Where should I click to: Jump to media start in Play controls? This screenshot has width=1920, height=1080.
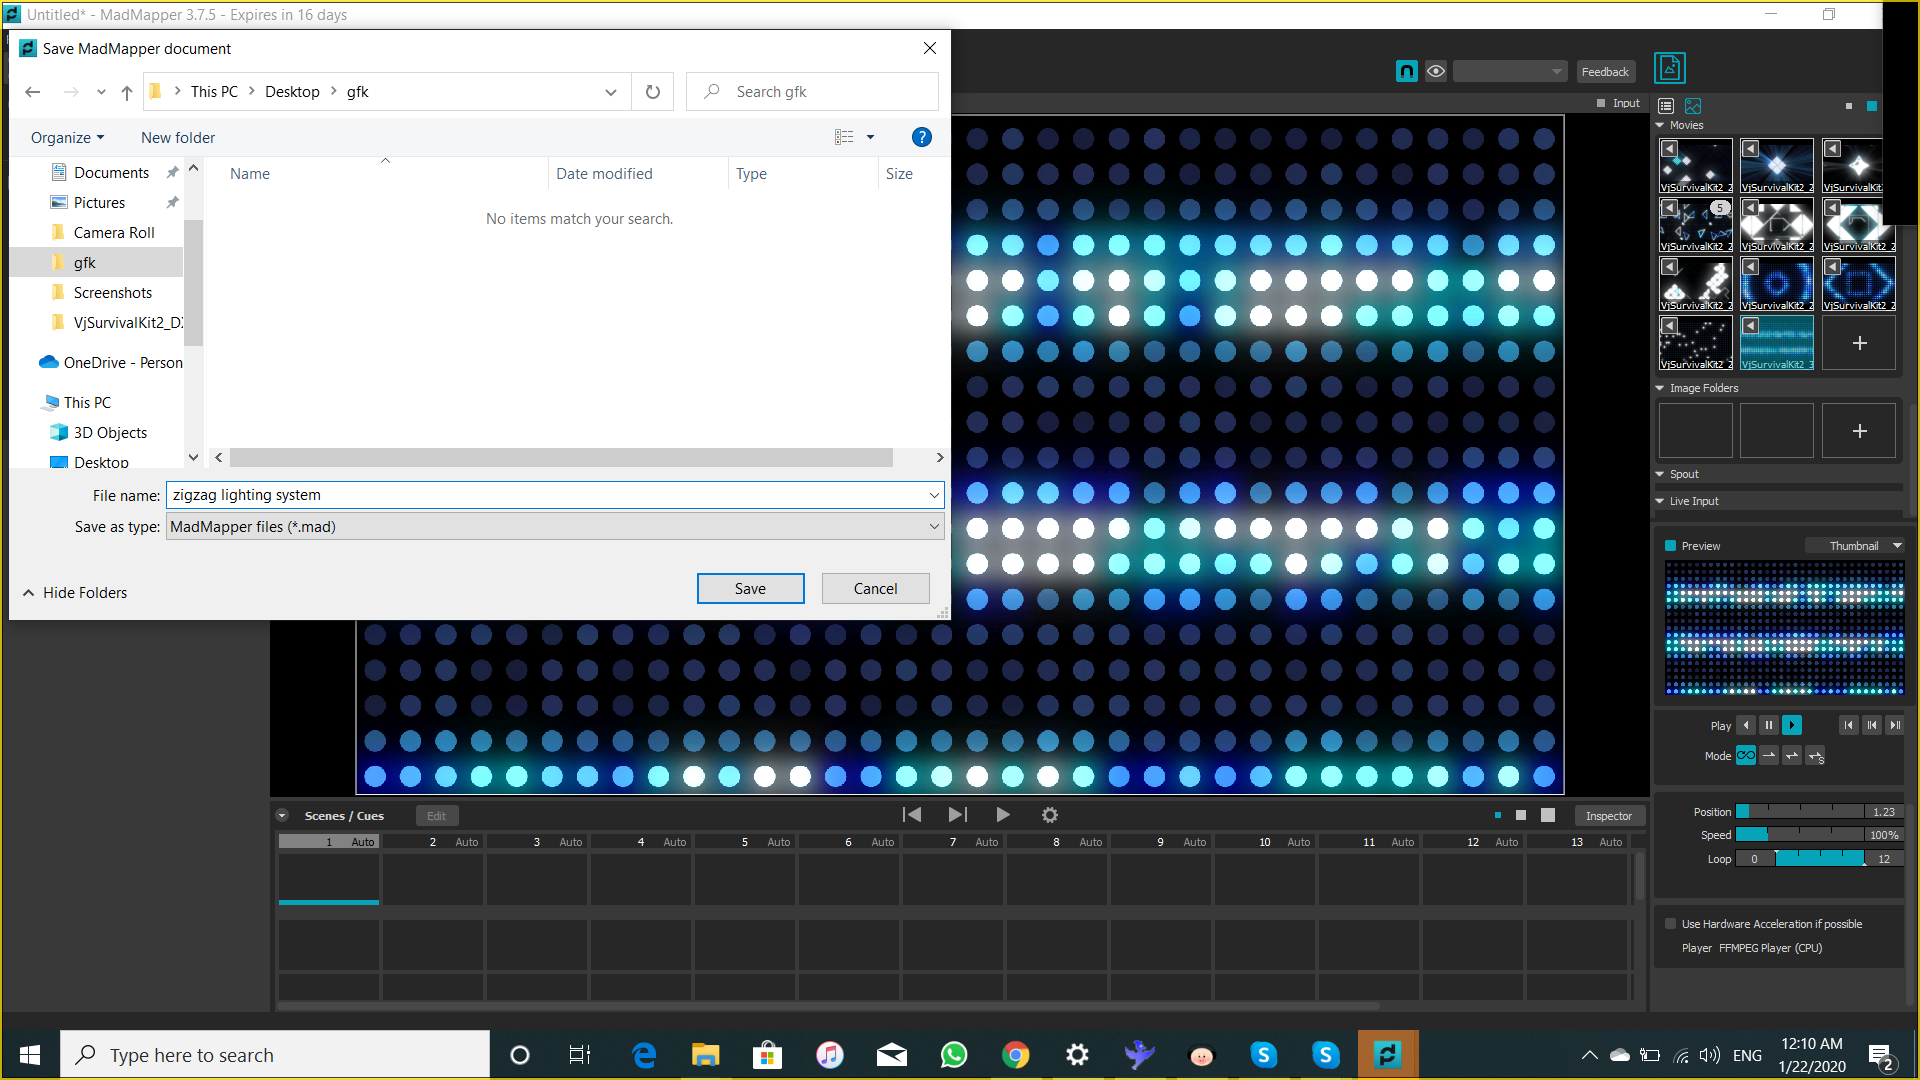point(1848,726)
